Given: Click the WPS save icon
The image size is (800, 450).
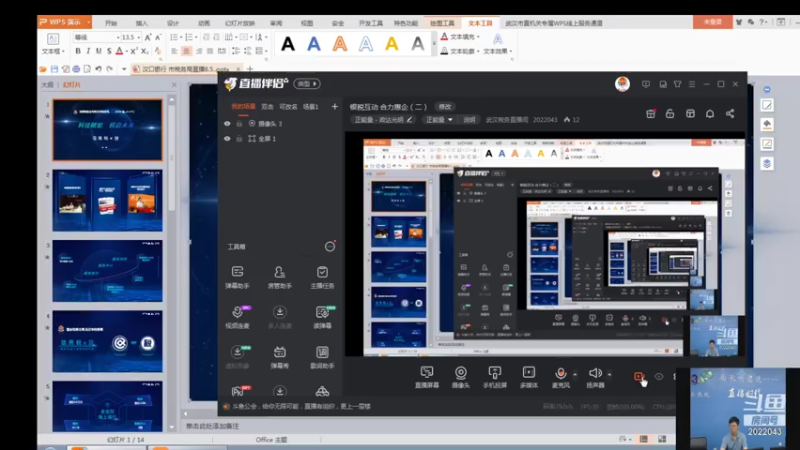Looking at the screenshot, I should 54,68.
